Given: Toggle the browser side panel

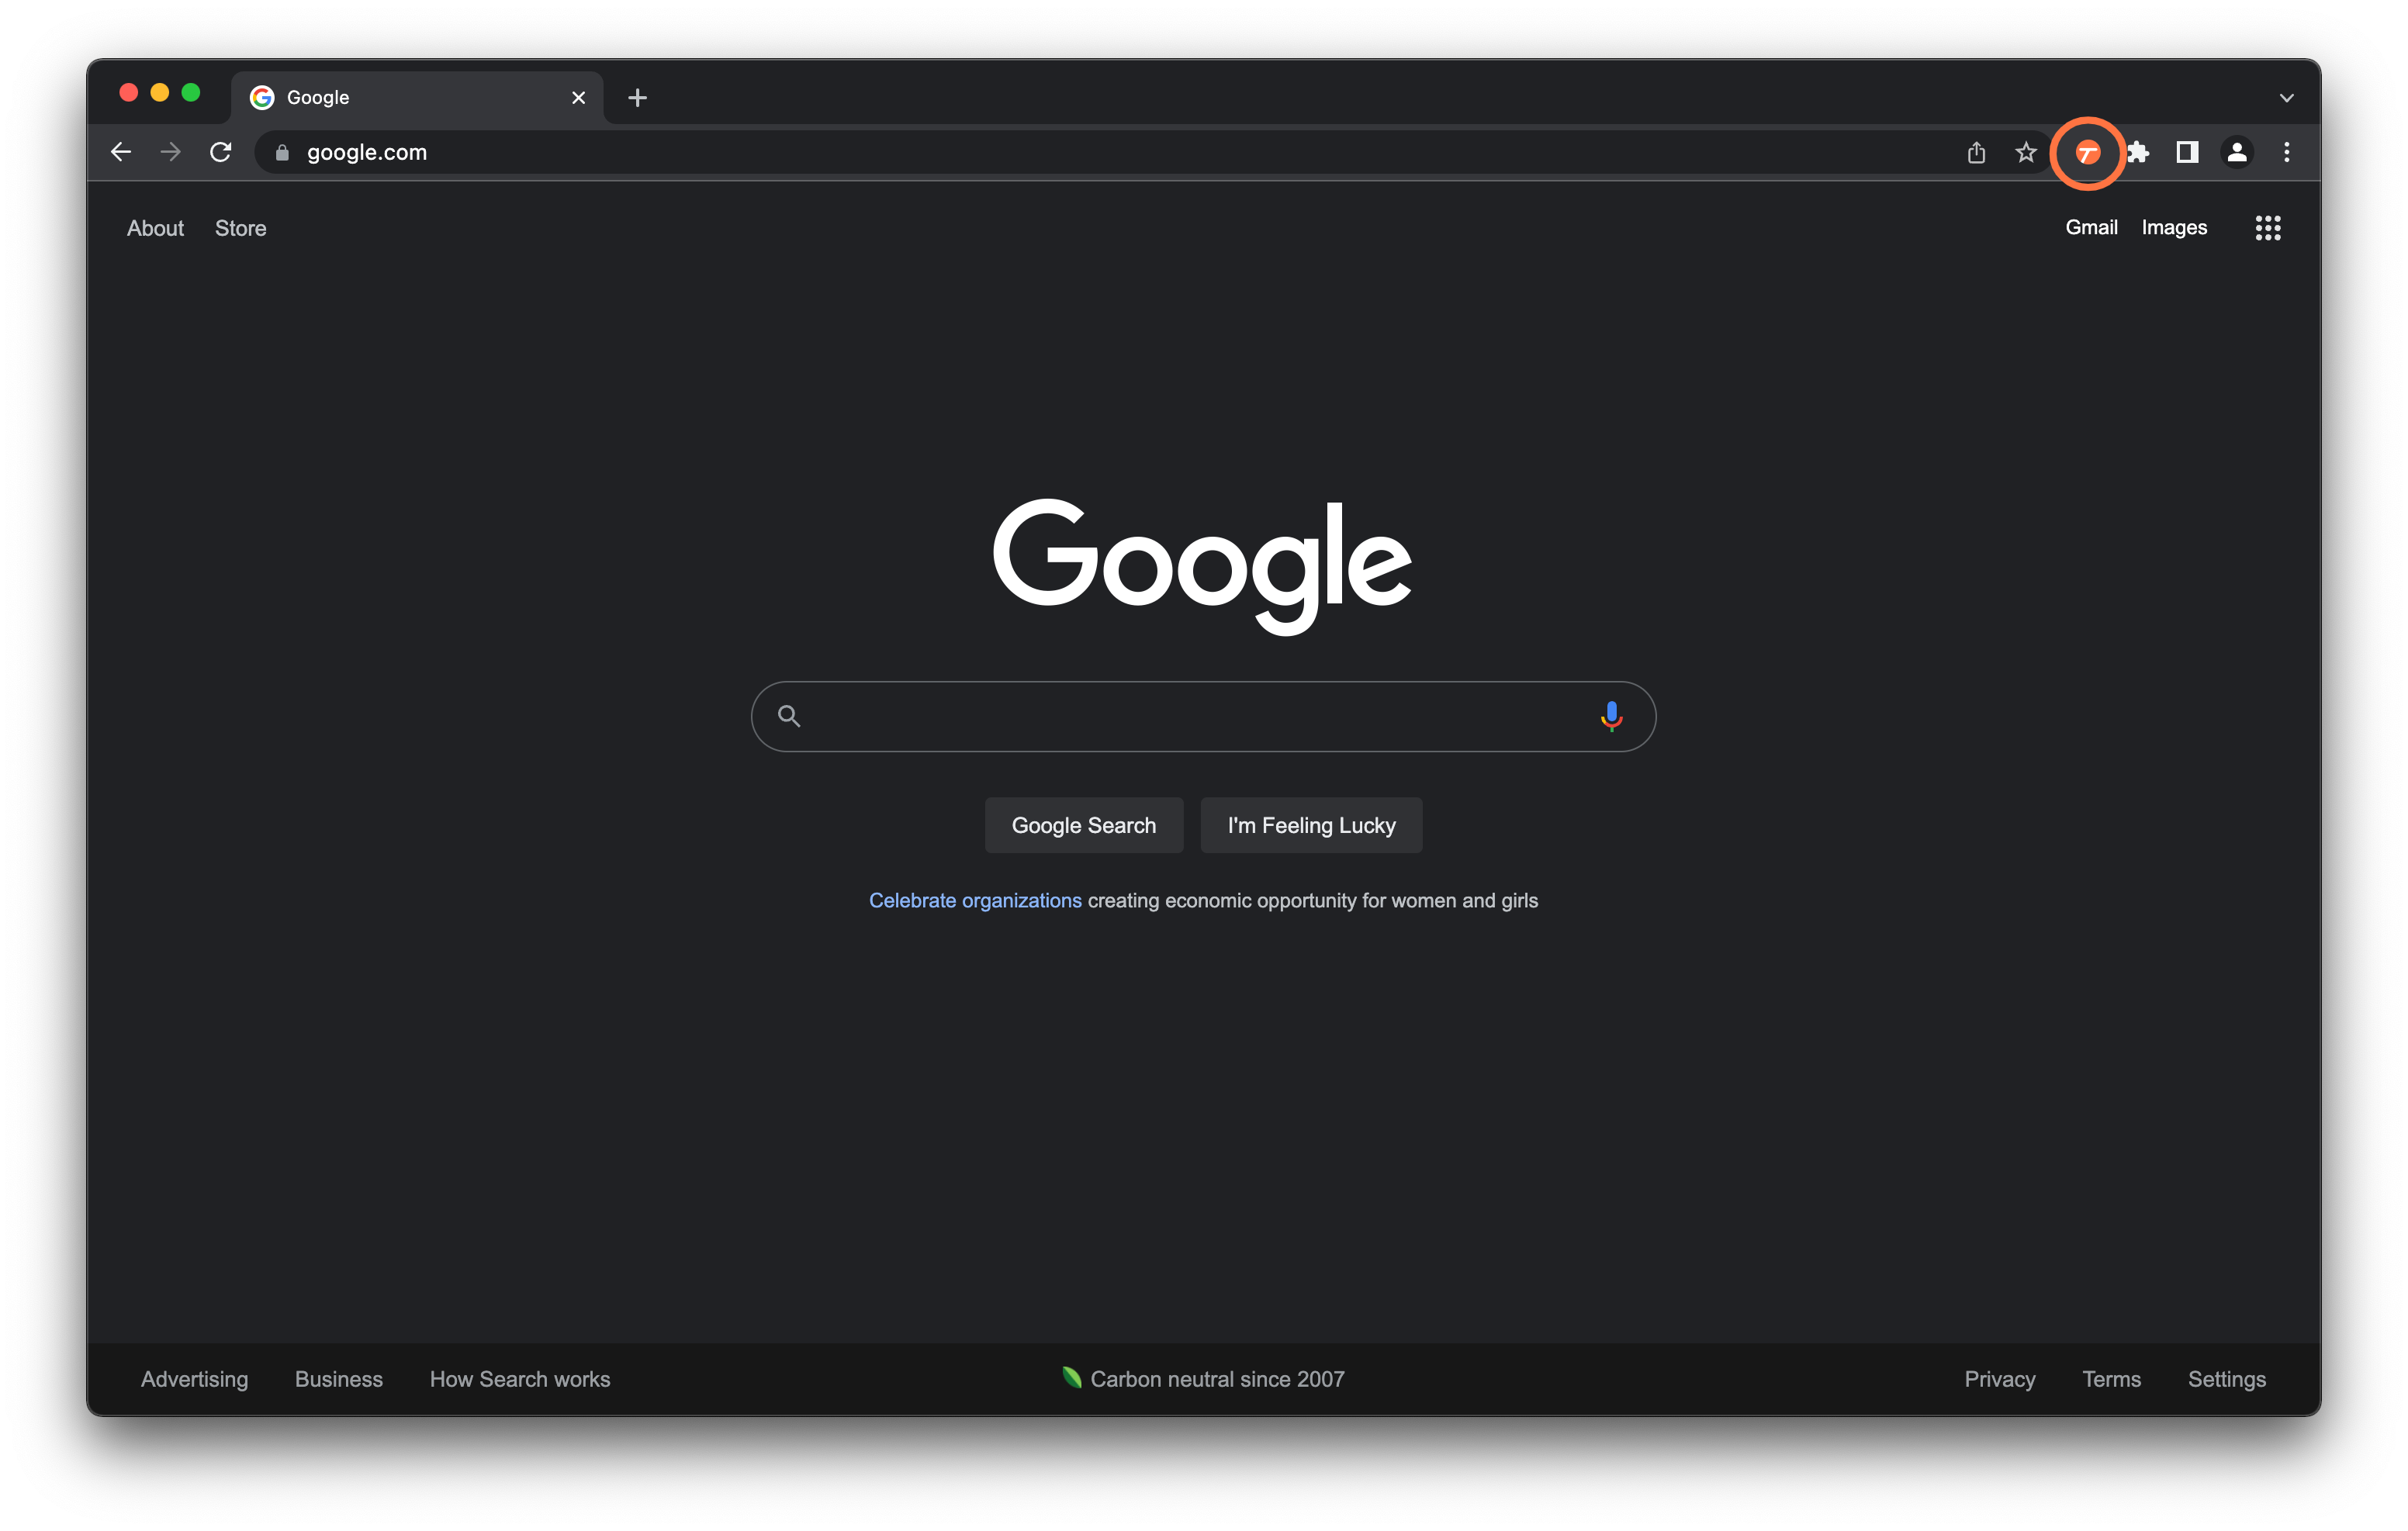Looking at the screenshot, I should (x=2187, y=152).
